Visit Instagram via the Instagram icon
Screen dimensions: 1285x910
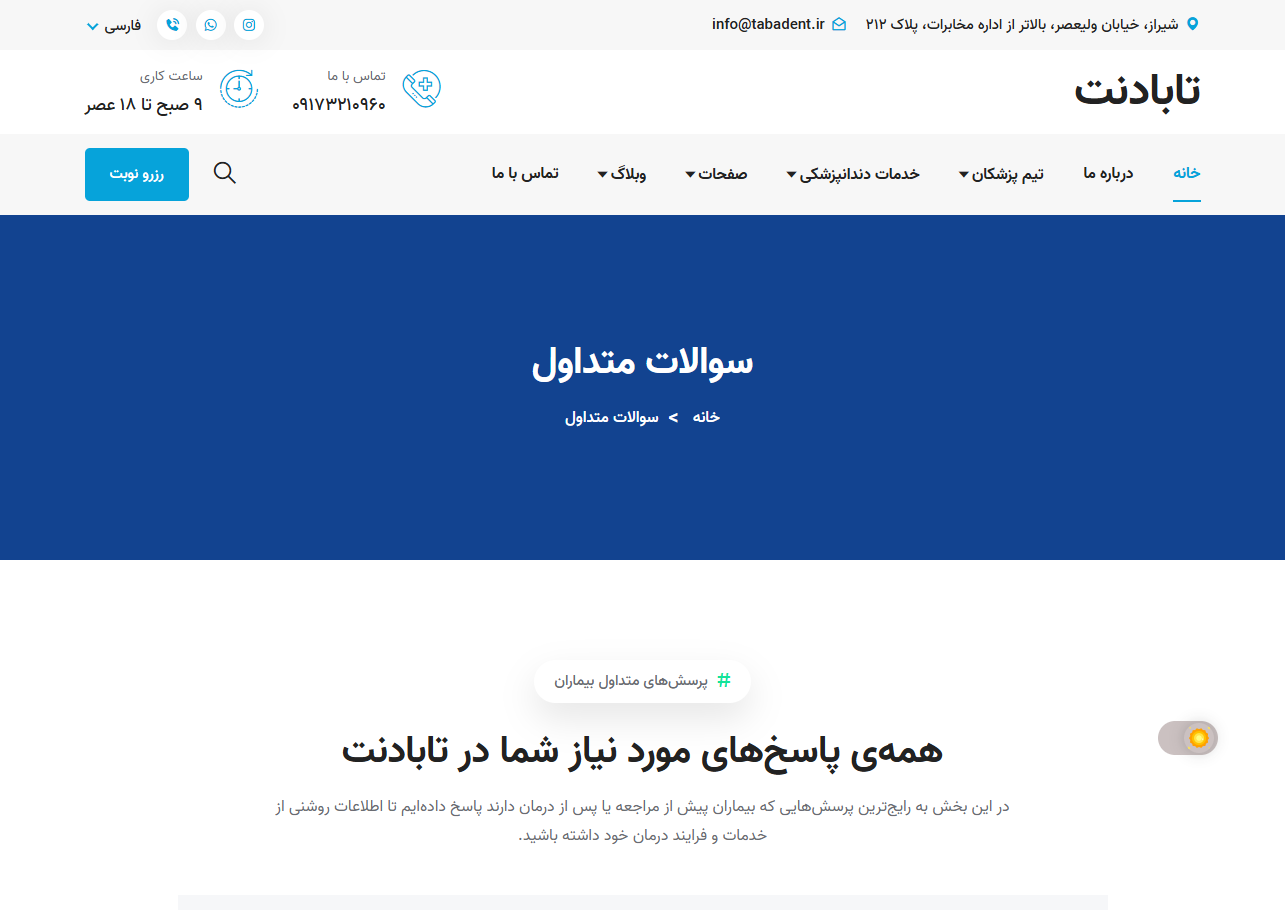[x=248, y=25]
